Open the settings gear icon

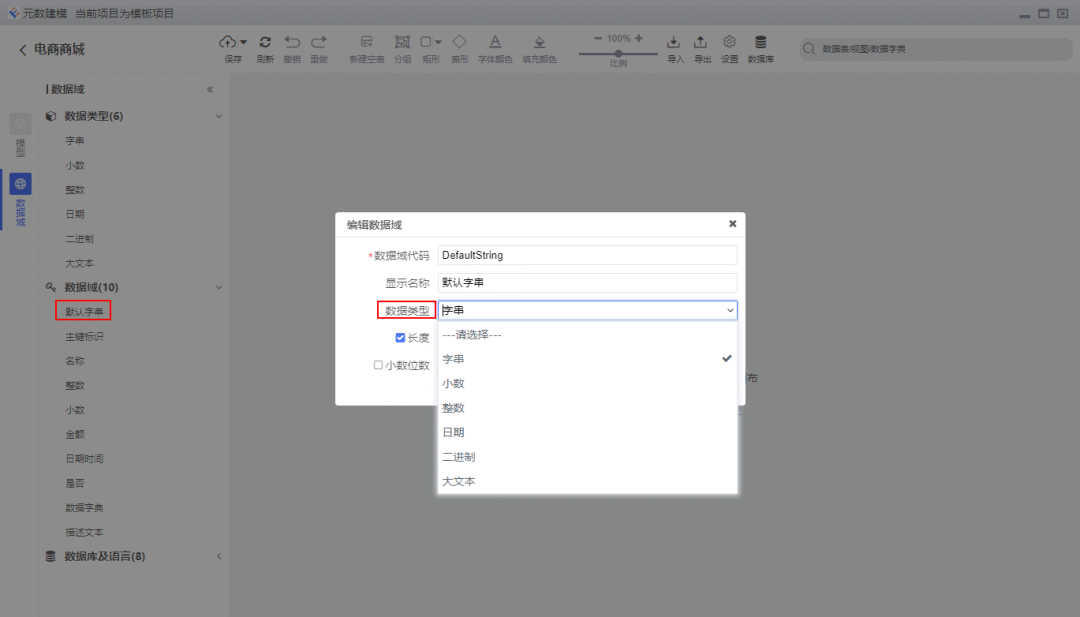pyautogui.click(x=729, y=42)
